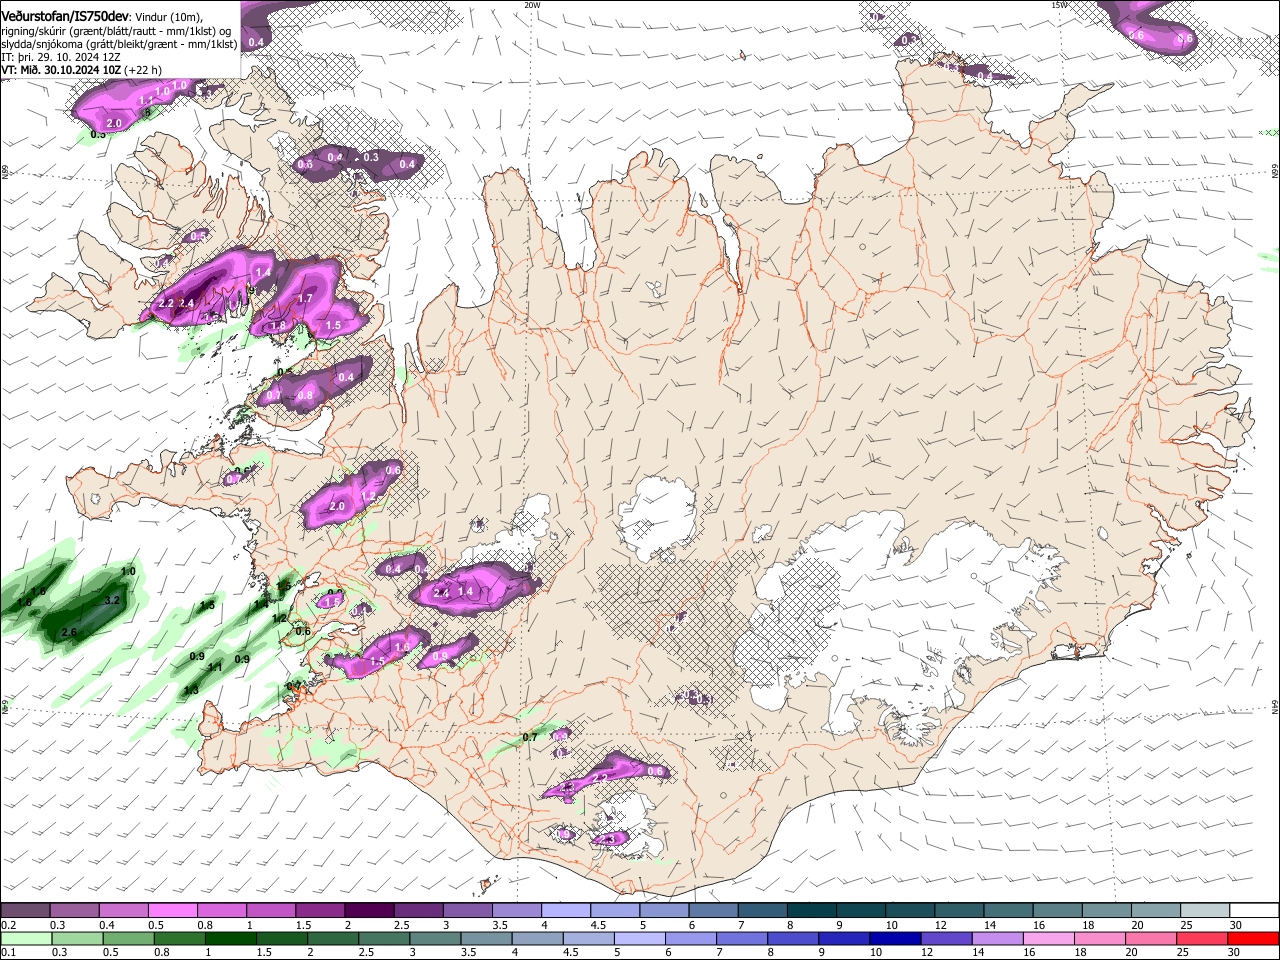This screenshot has width=1280, height=960.
Task: Select bottom-row green swatch between 0.5 and 0.8
Action: pos(128,939)
